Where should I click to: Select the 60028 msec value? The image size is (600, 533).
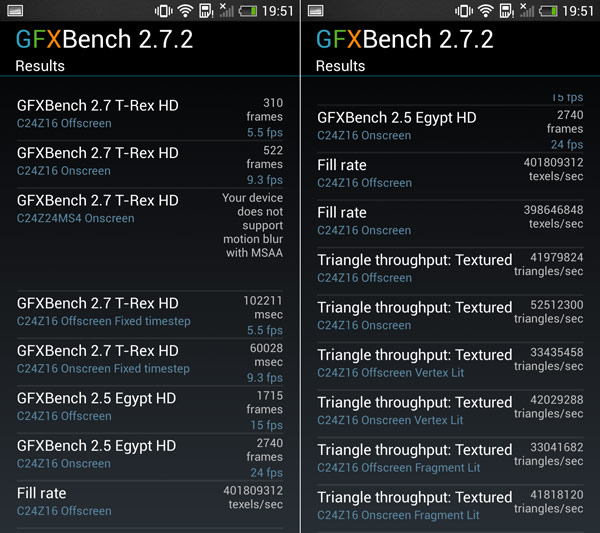click(x=266, y=355)
